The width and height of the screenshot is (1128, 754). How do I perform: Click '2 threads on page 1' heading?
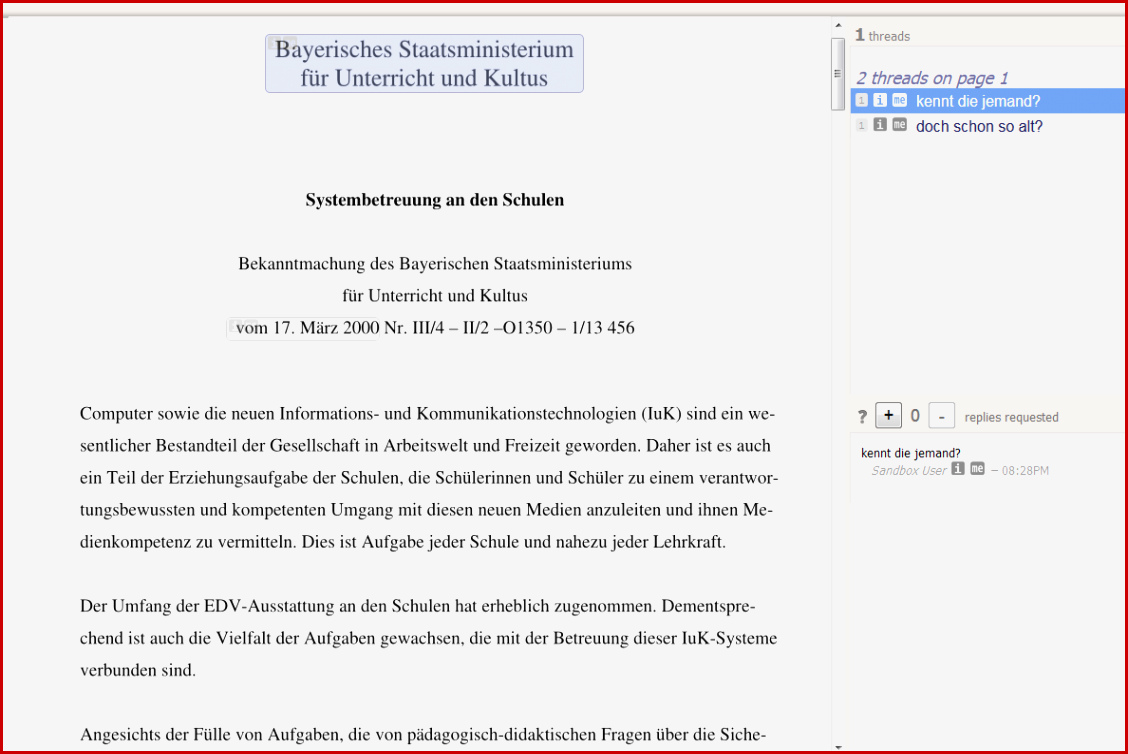click(x=932, y=78)
